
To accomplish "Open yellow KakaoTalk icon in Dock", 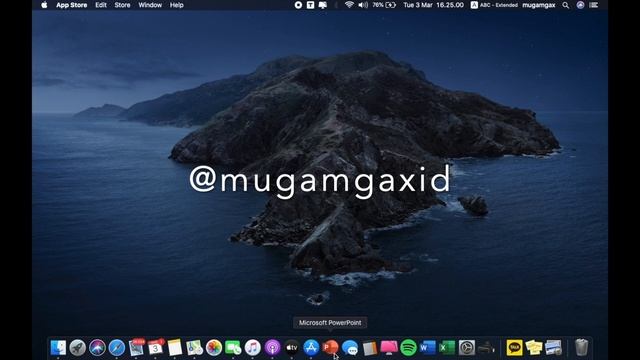I will click(x=514, y=348).
